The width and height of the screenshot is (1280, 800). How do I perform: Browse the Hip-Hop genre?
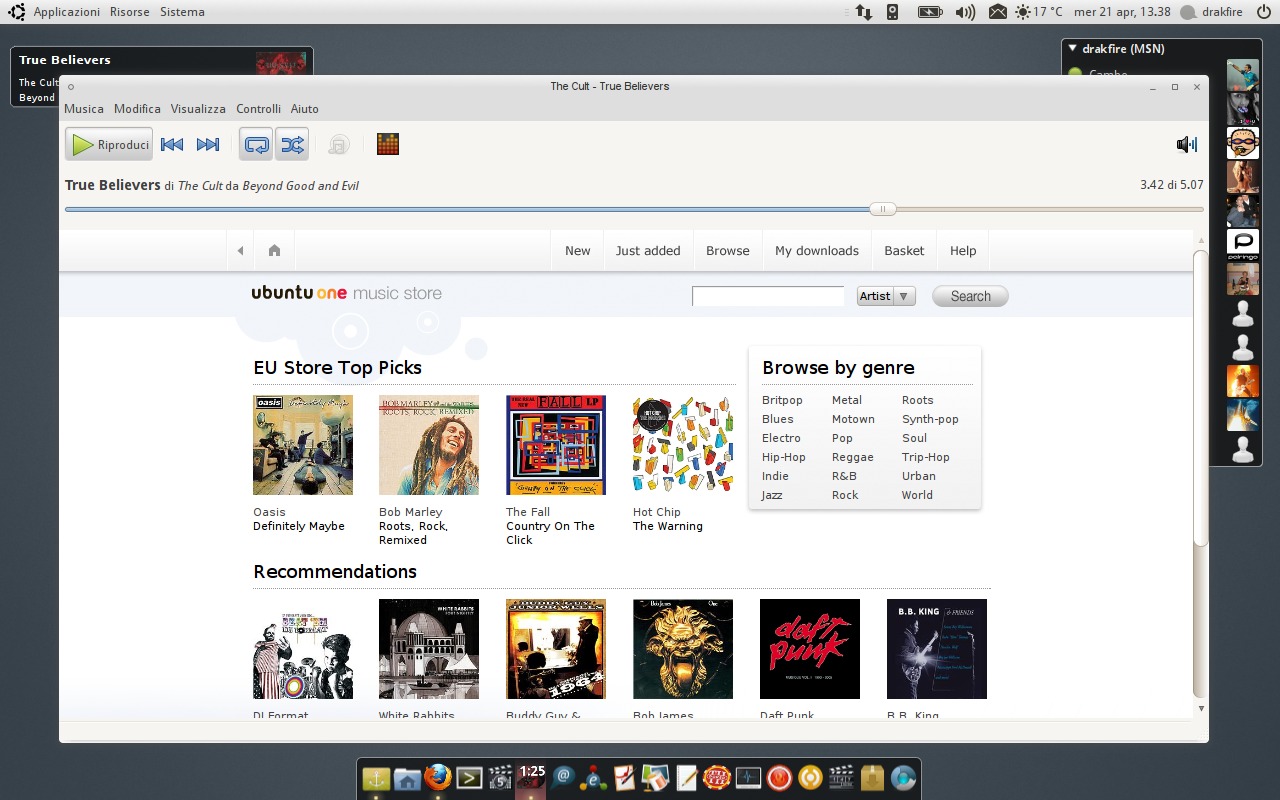784,457
